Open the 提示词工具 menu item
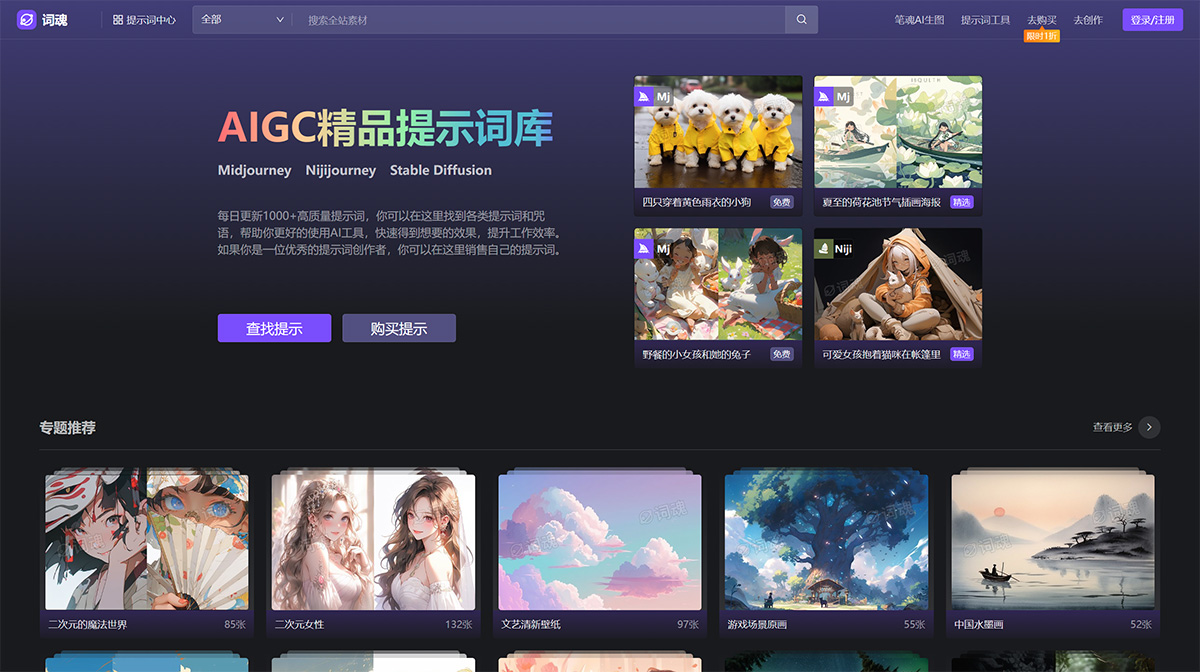Image resolution: width=1200 pixels, height=672 pixels. (x=986, y=19)
